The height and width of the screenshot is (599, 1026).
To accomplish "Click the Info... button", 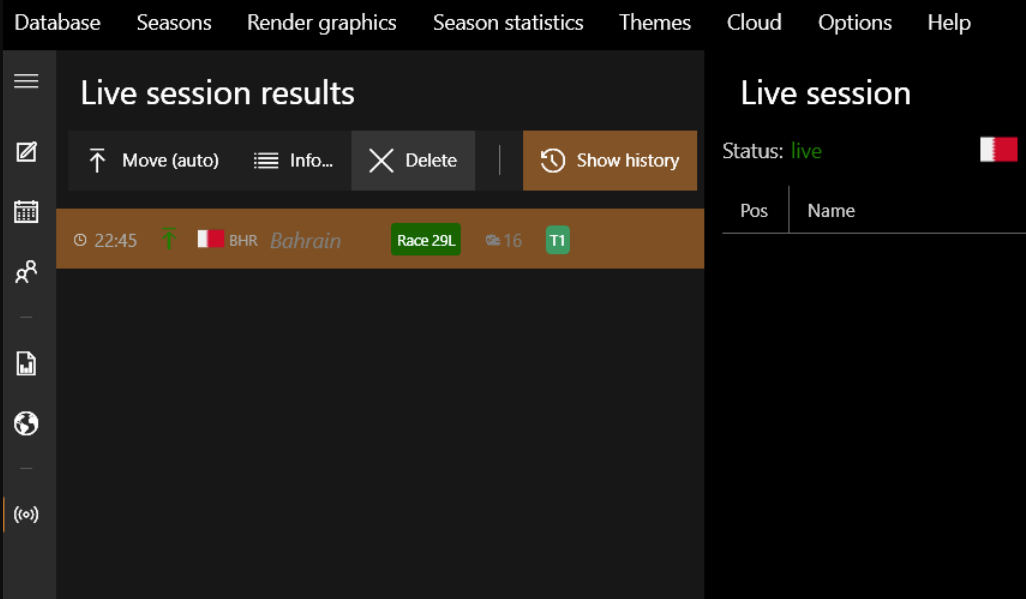I will coord(292,160).
